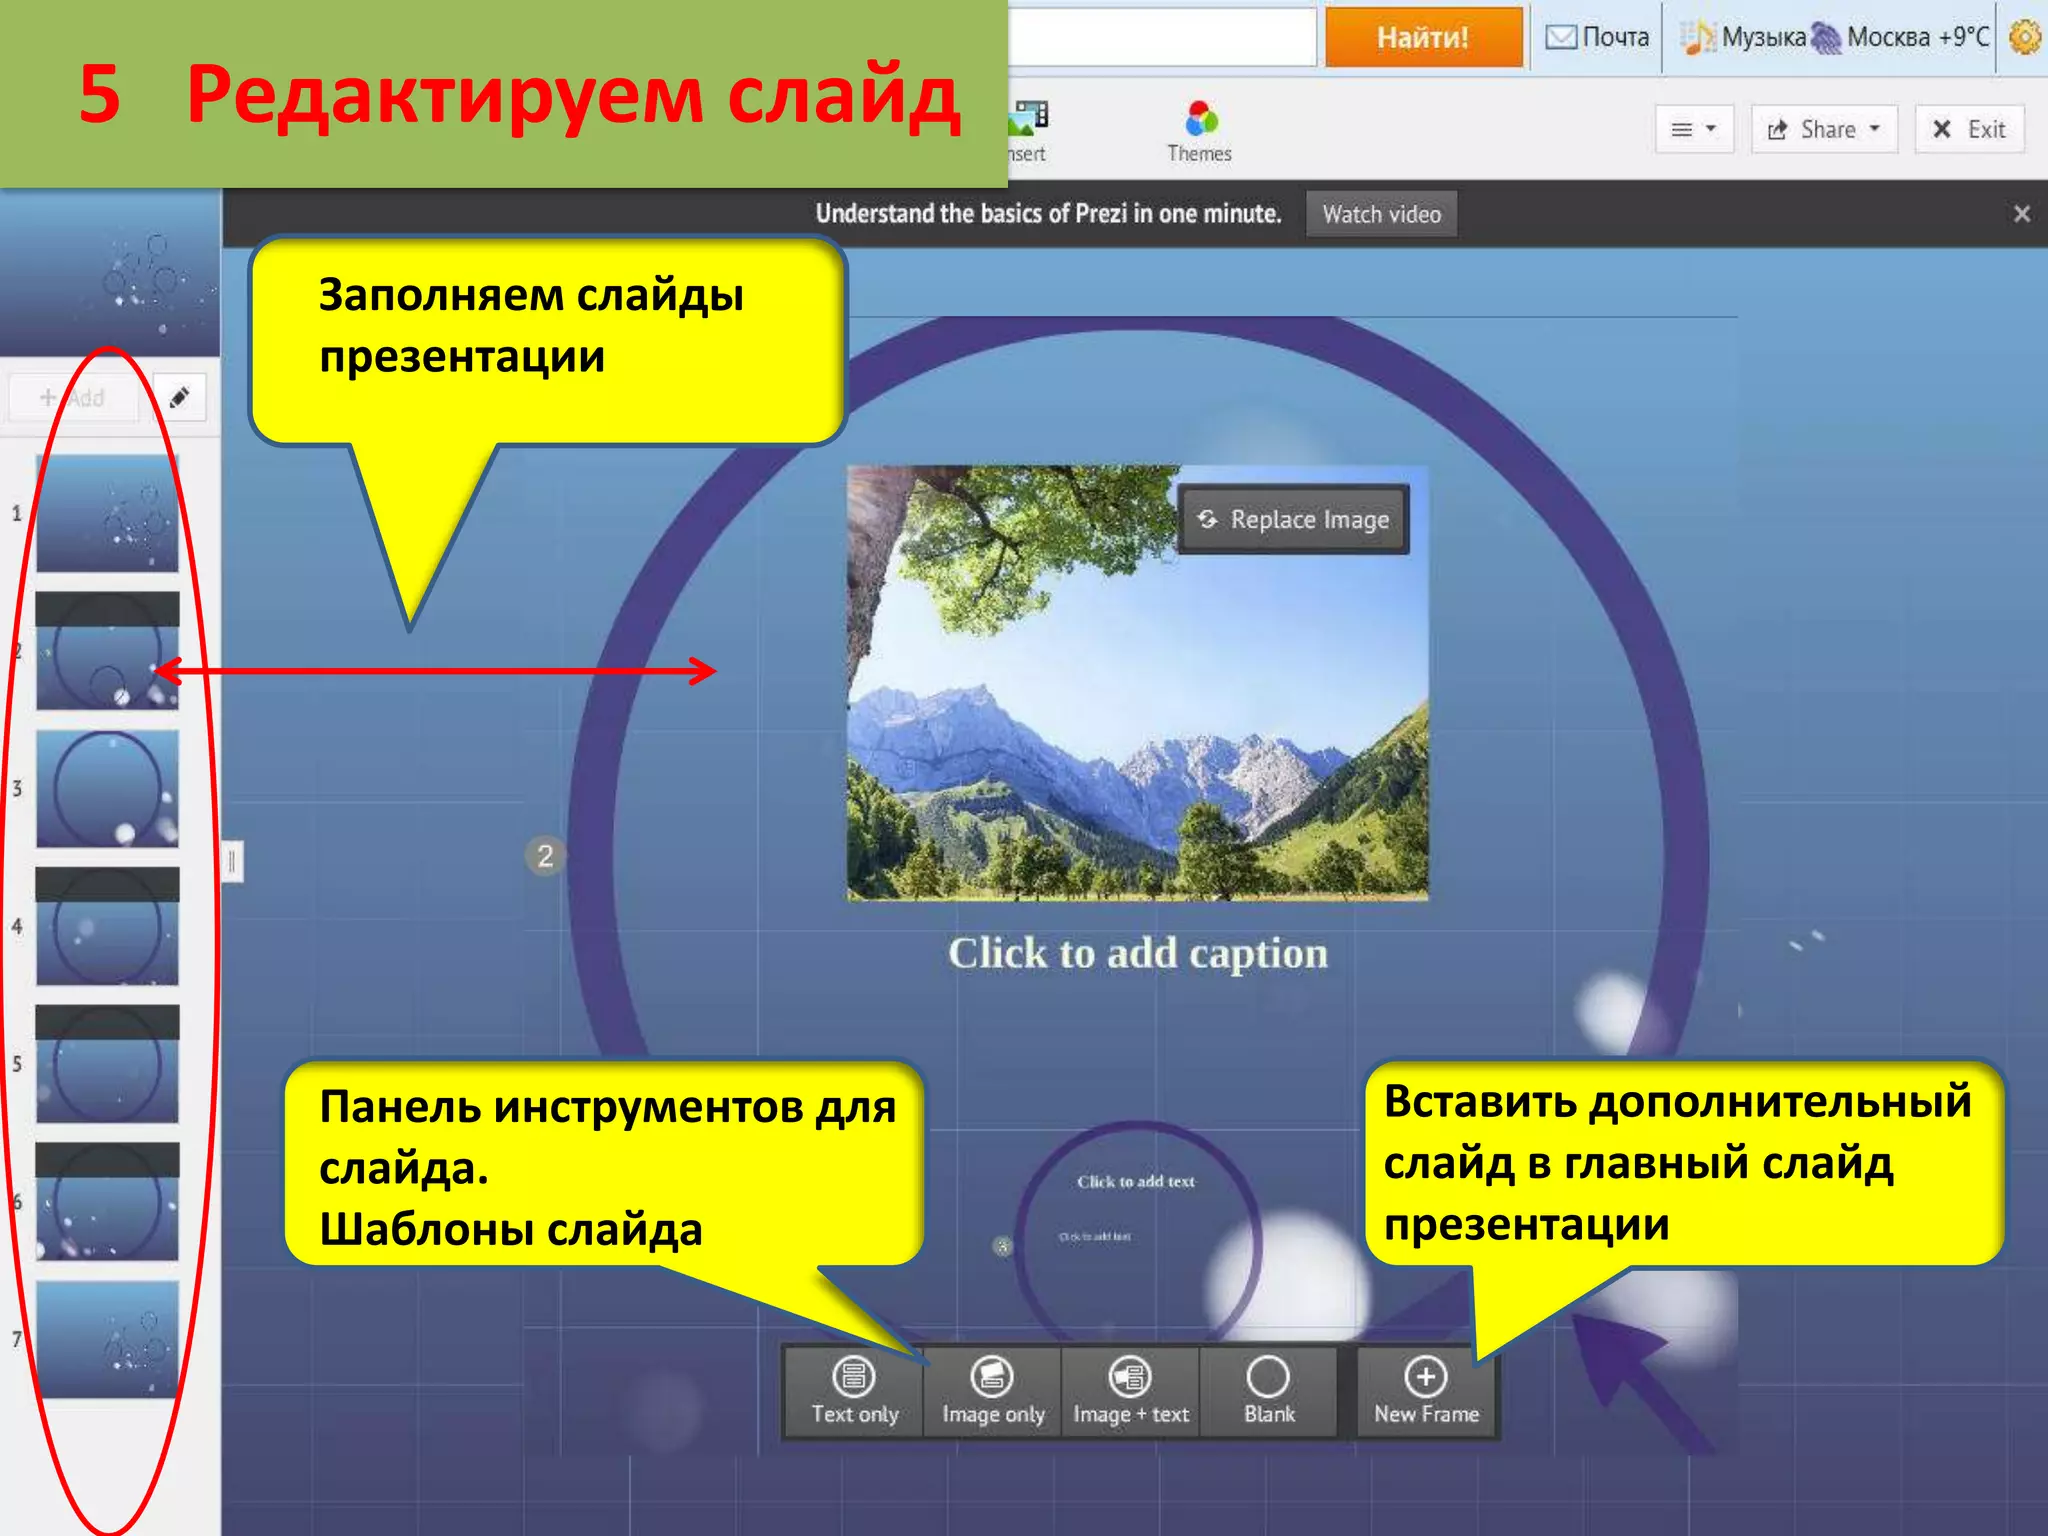Apply the Text only frame layout
The width and height of the screenshot is (2048, 1536).
coord(854,1391)
